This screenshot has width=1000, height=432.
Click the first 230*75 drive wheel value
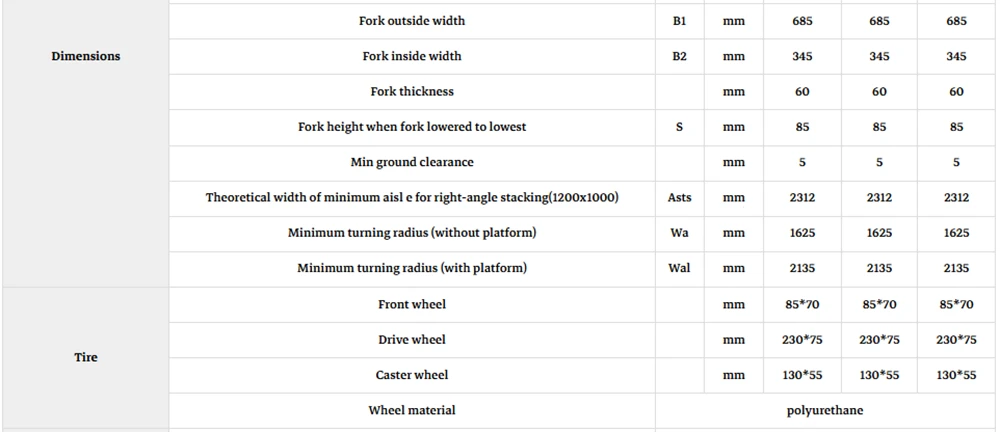[x=802, y=339]
